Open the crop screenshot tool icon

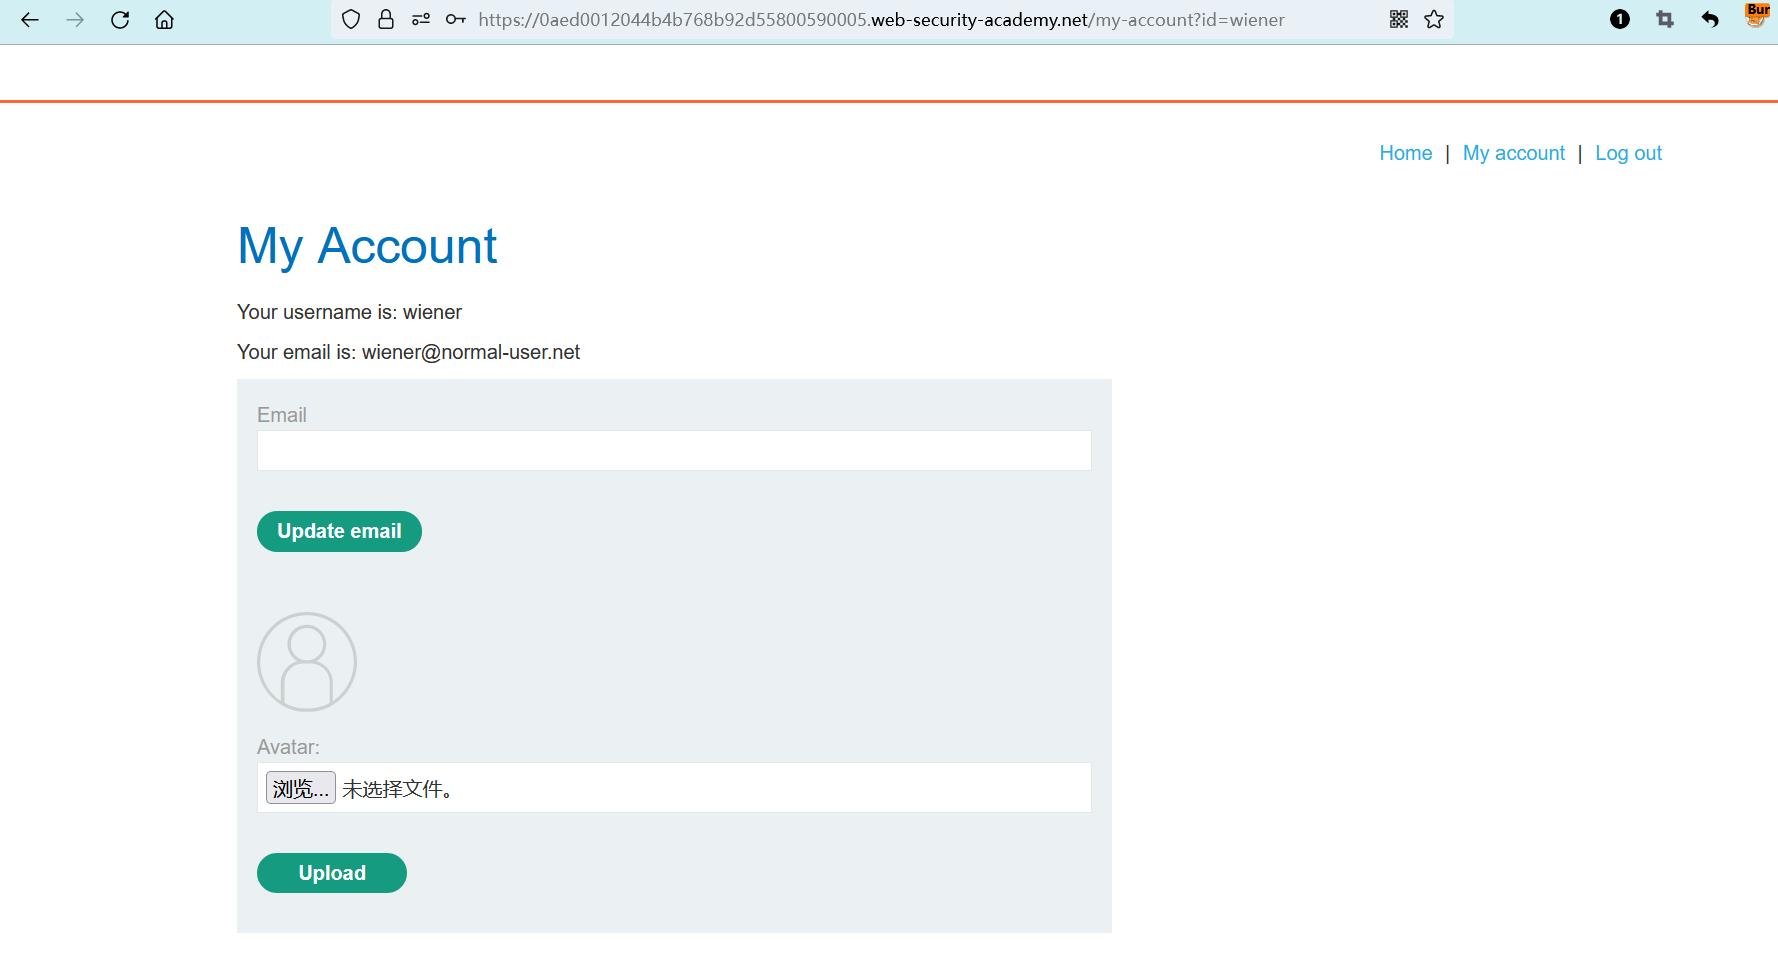pyautogui.click(x=1665, y=20)
